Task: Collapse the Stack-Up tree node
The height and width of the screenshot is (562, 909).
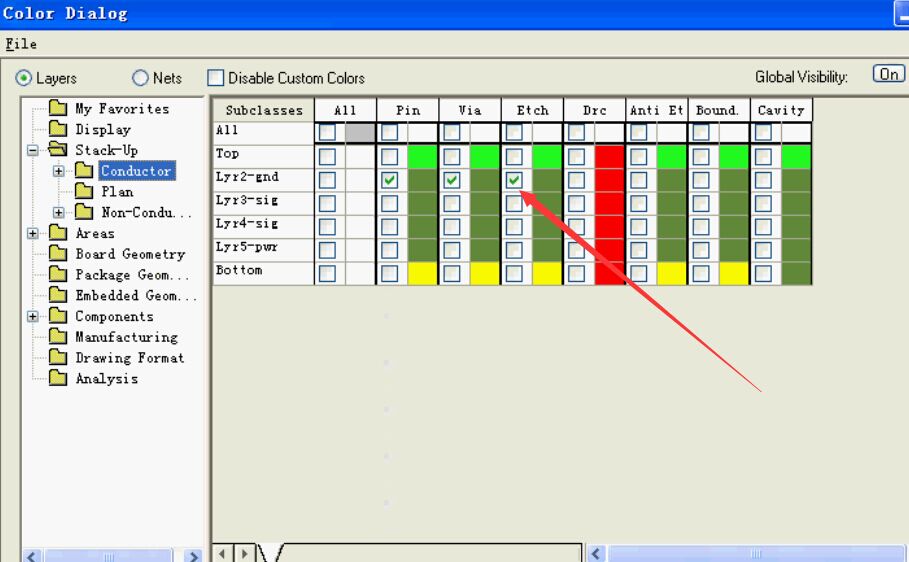Action: pos(33,150)
